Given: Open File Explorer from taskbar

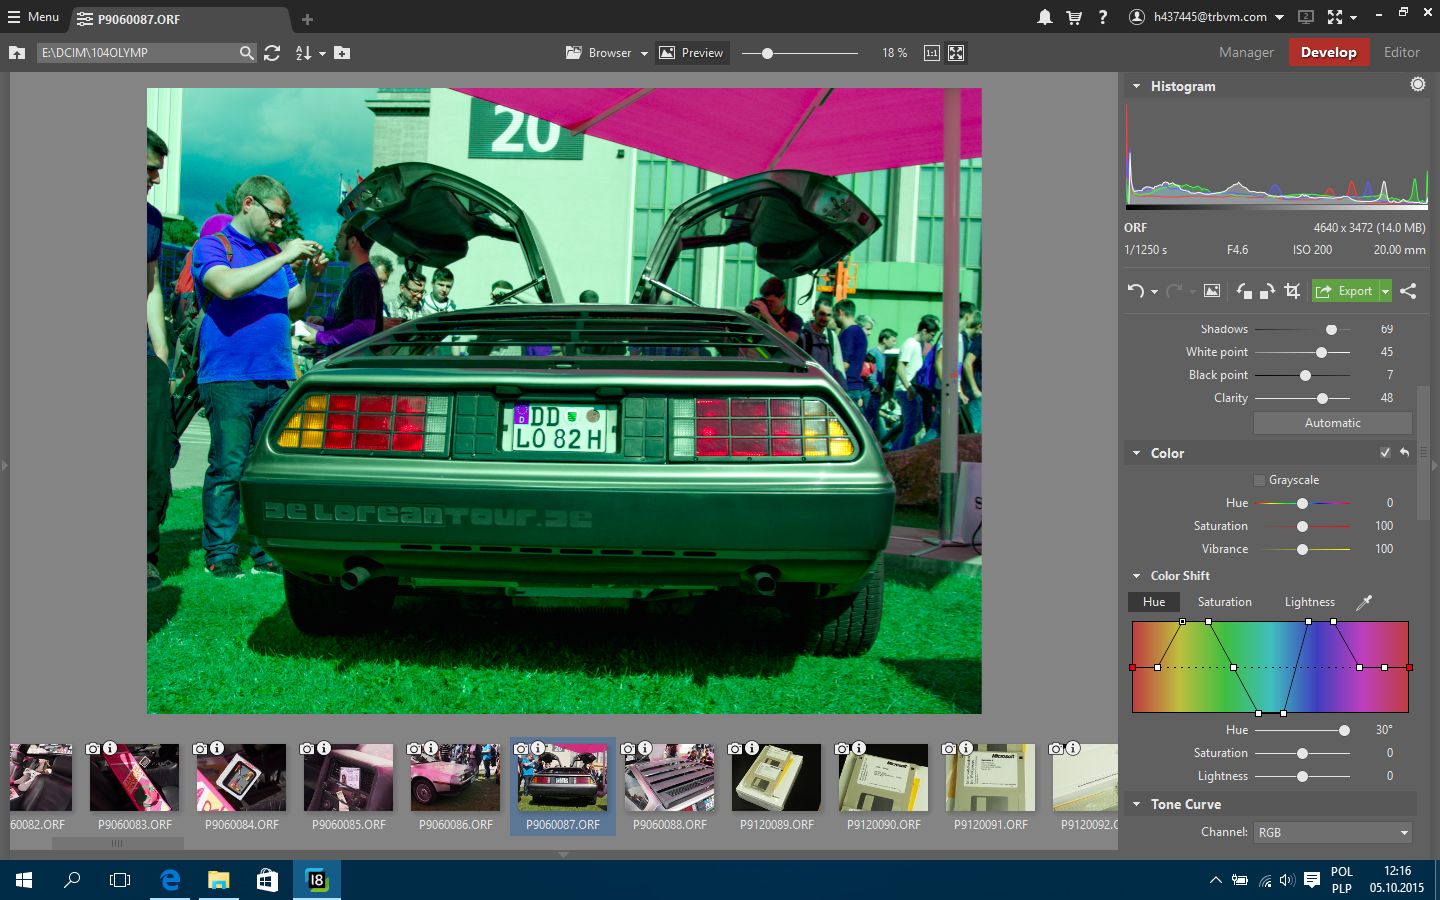Looking at the screenshot, I should click(x=218, y=880).
